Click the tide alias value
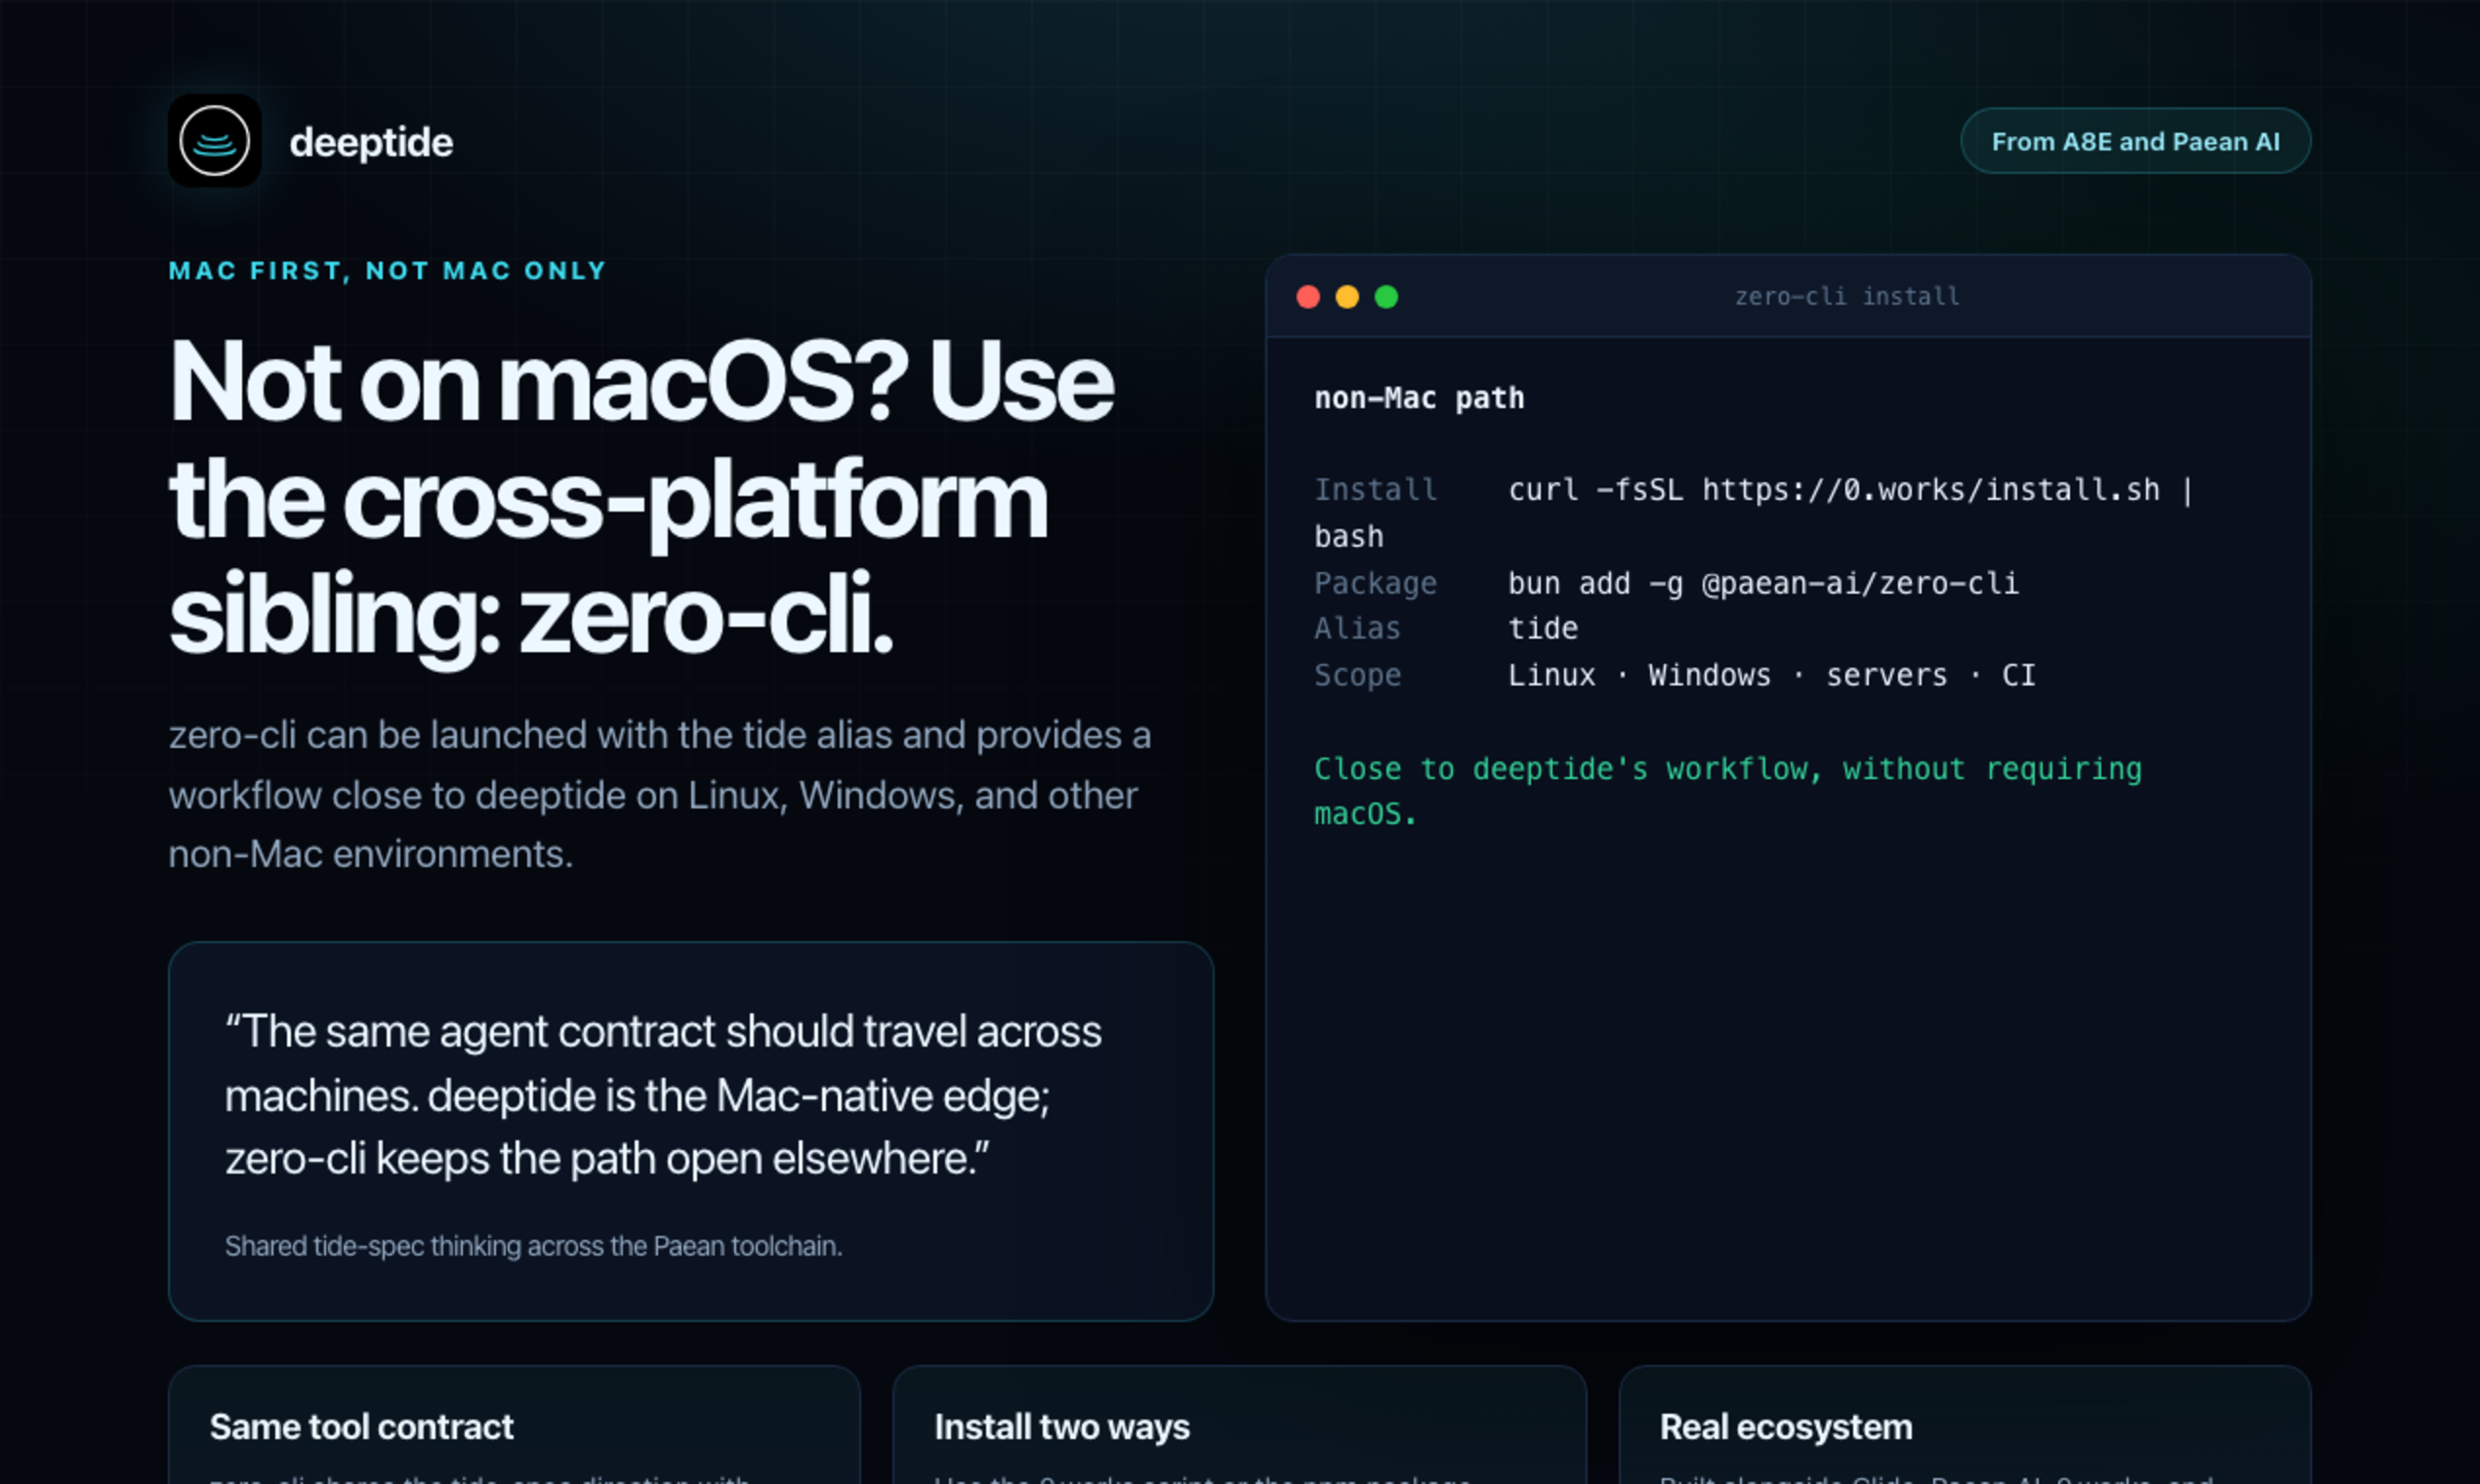Image resolution: width=2480 pixels, height=1484 pixels. [1543, 628]
